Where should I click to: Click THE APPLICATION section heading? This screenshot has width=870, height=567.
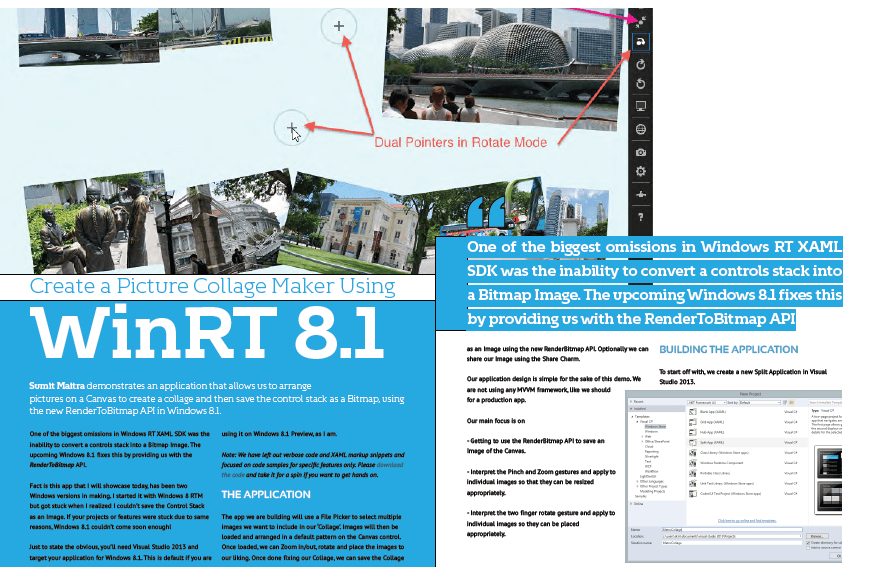coord(266,494)
